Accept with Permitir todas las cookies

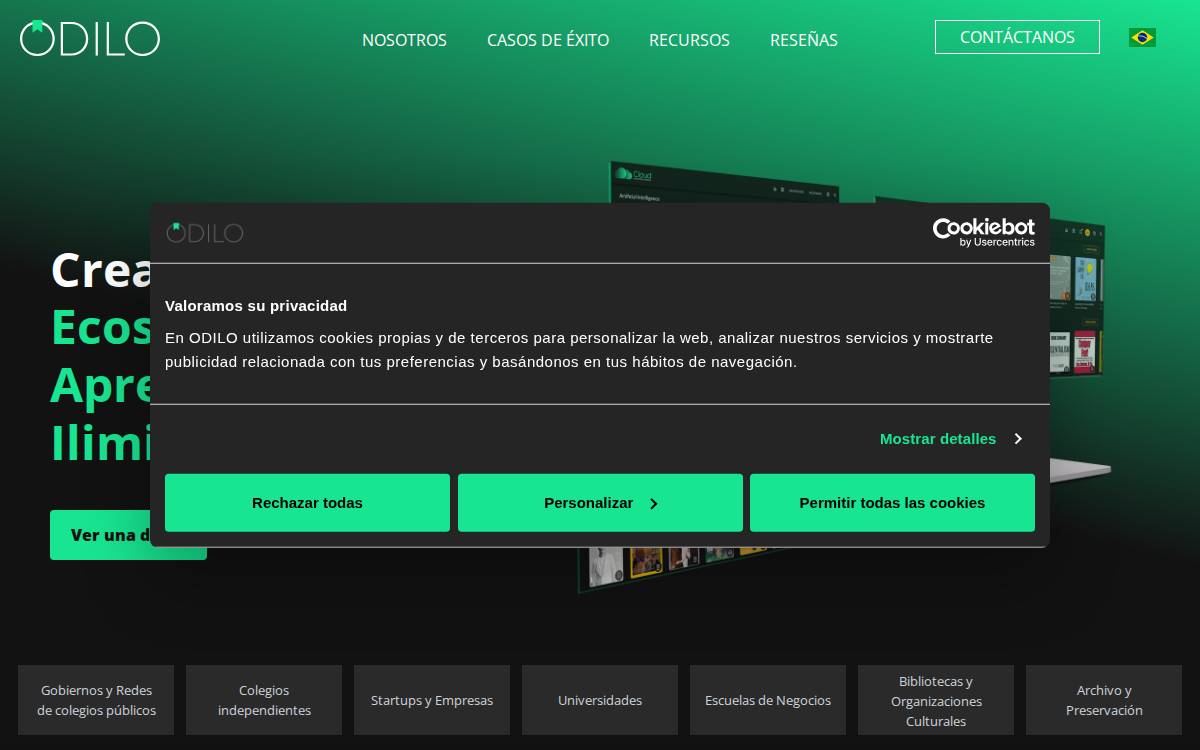click(892, 503)
